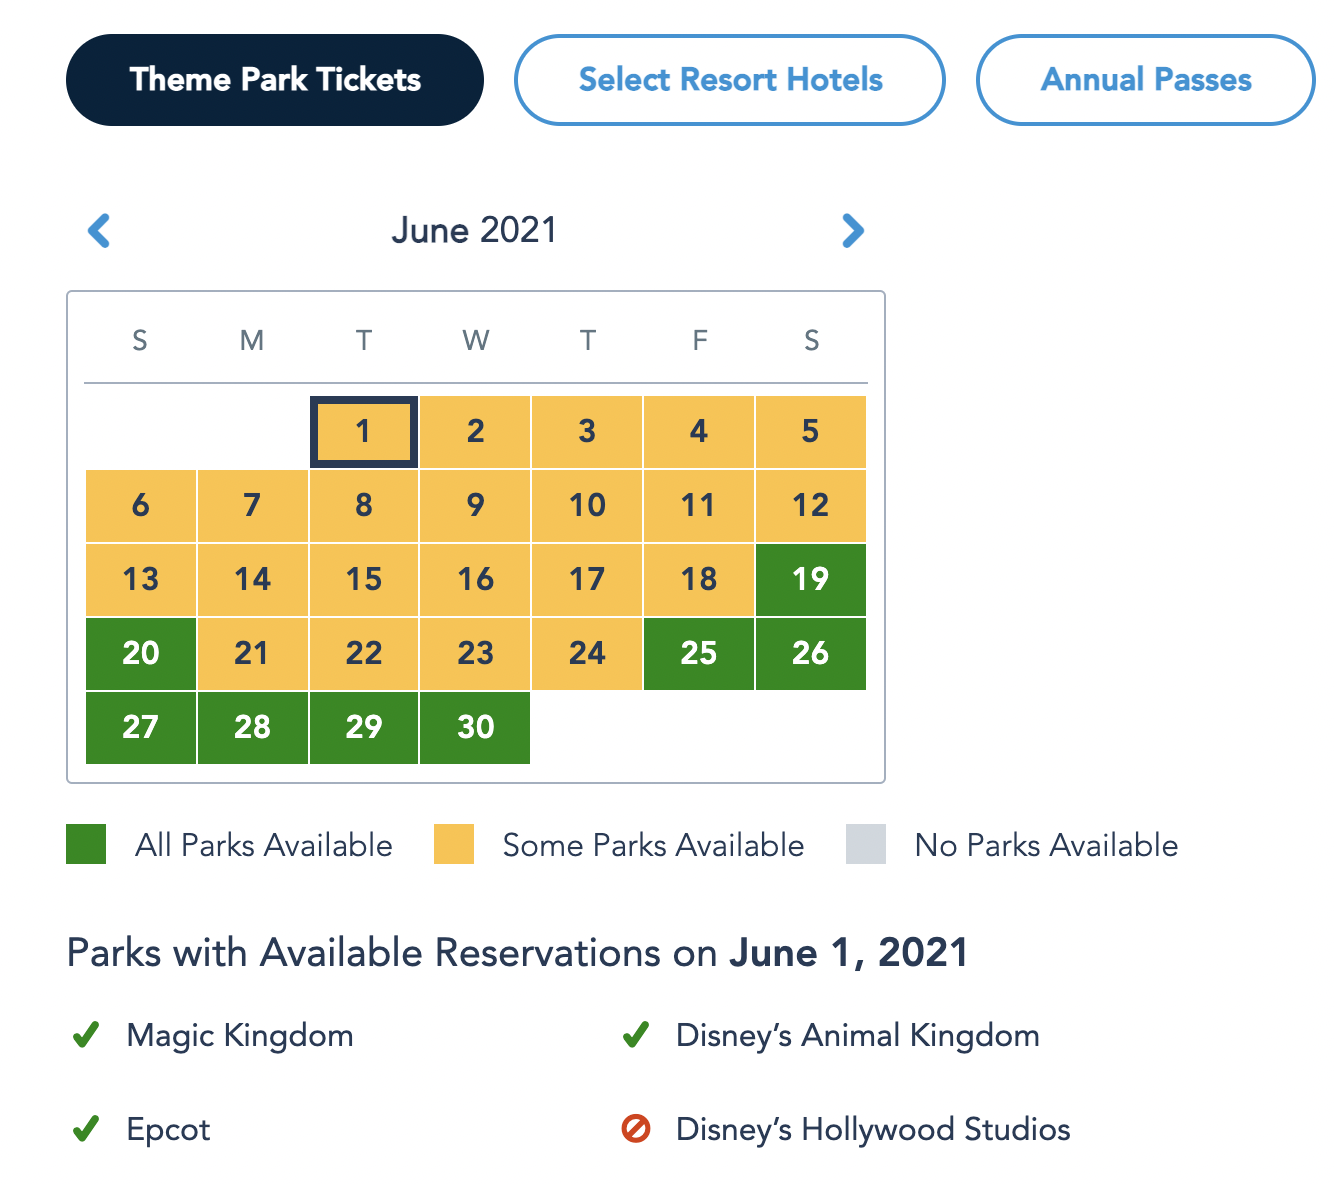Click the June 2021 month heading
The image size is (1334, 1184).
[x=474, y=231]
